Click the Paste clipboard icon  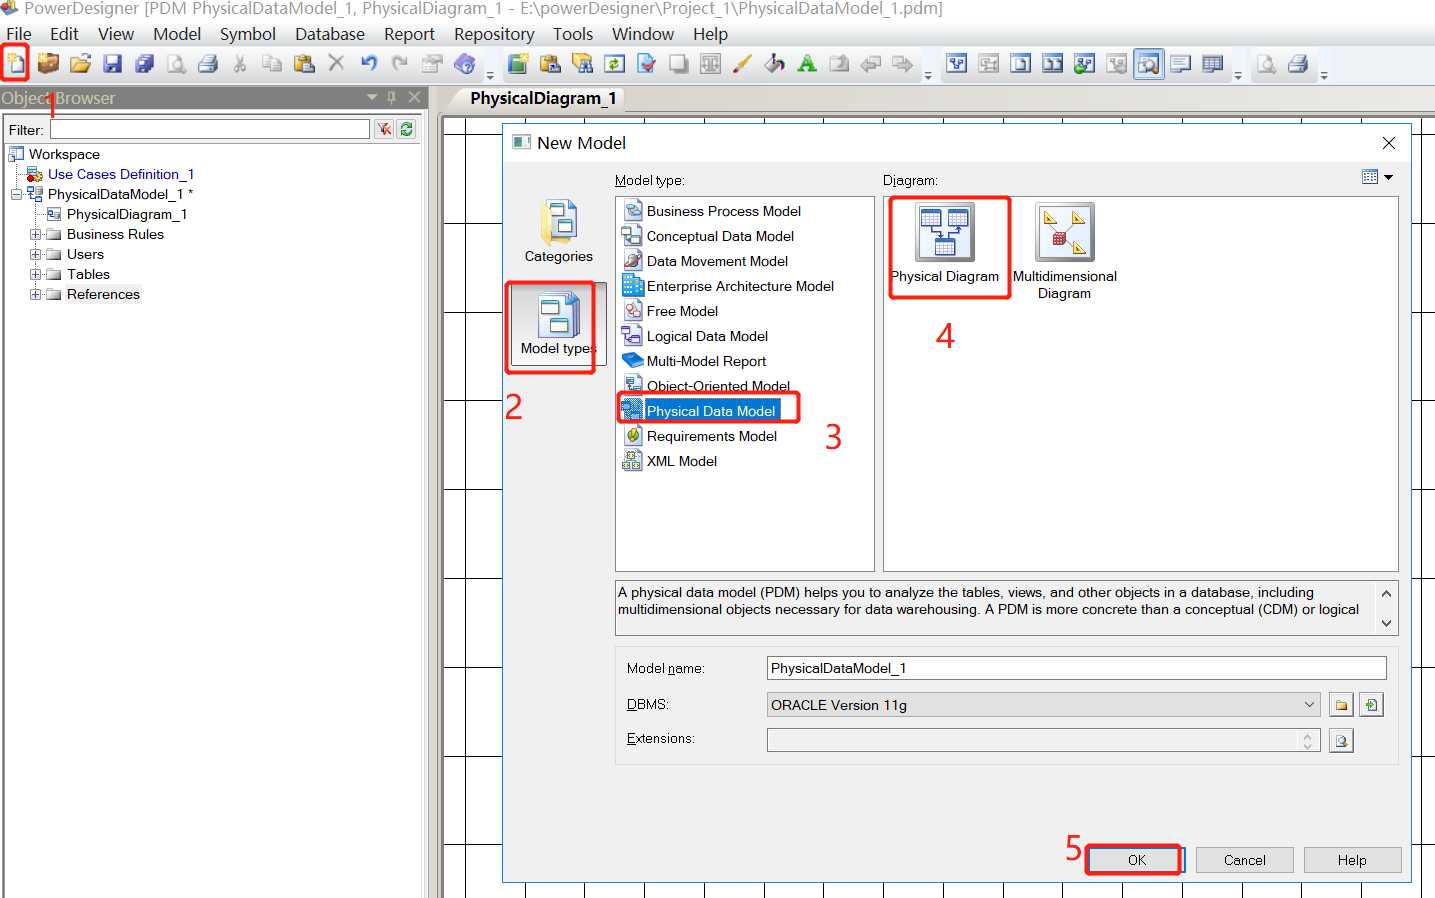(304, 64)
